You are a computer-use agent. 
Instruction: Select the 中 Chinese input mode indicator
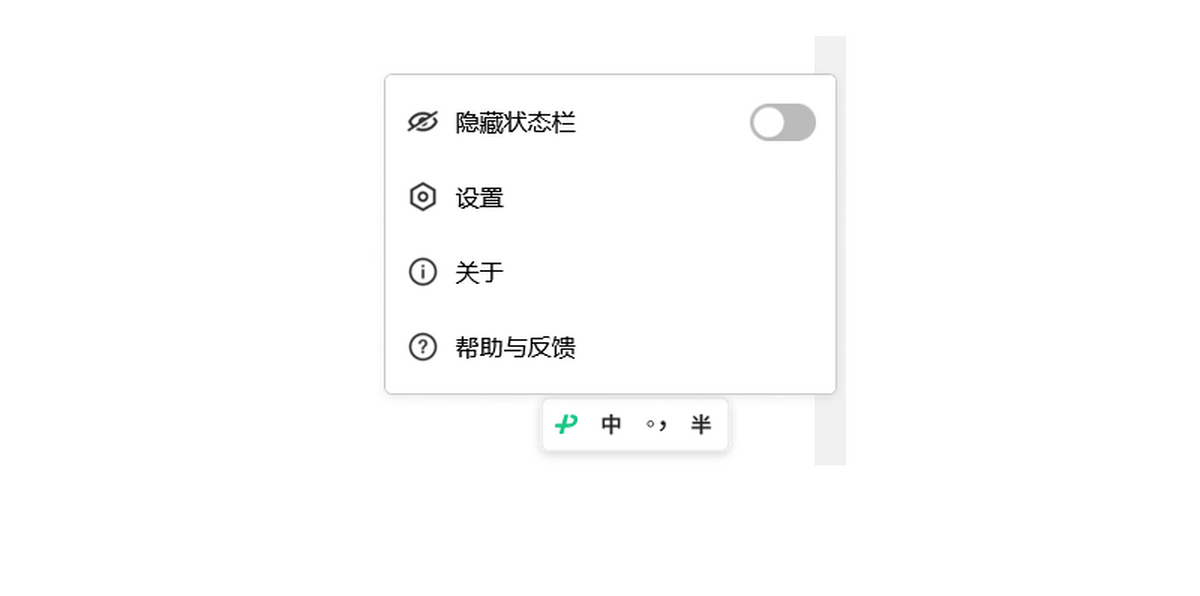coord(612,425)
